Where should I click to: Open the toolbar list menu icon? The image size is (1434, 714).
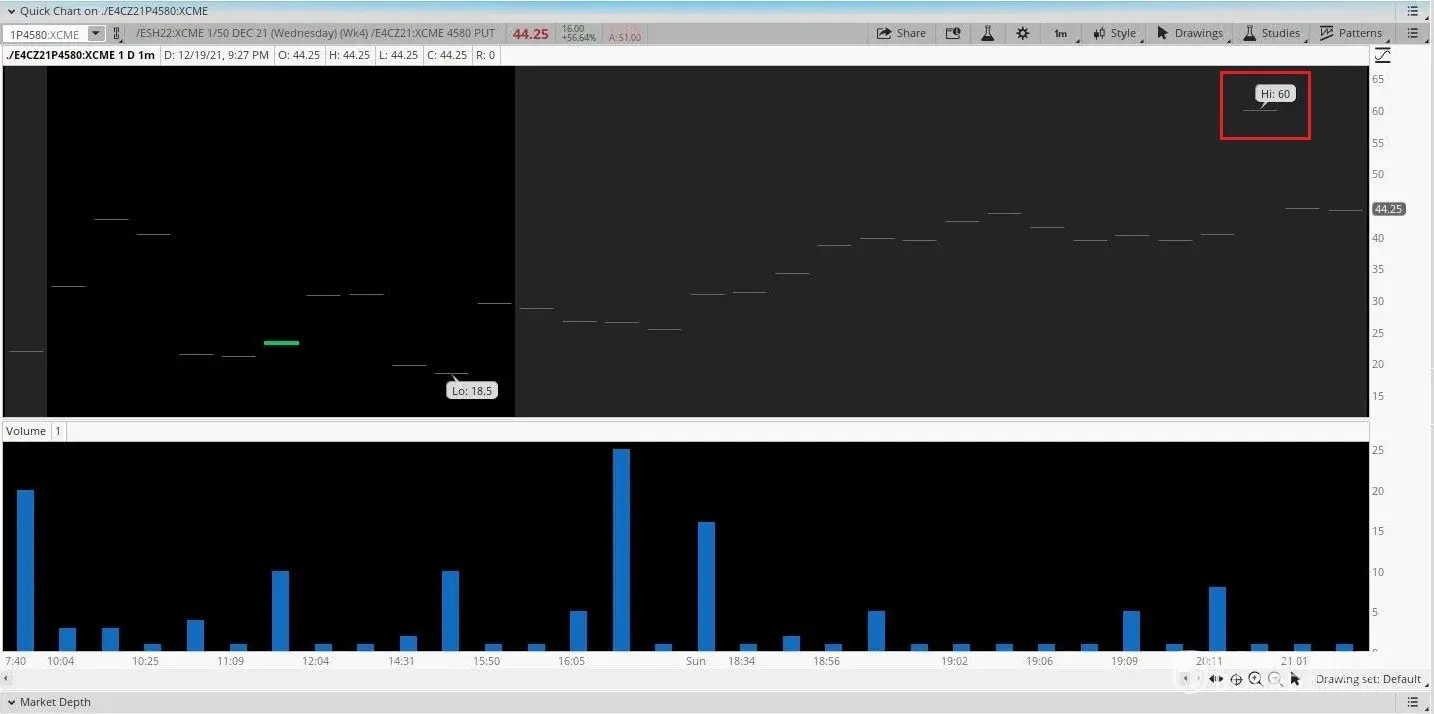pyautogui.click(x=1412, y=33)
